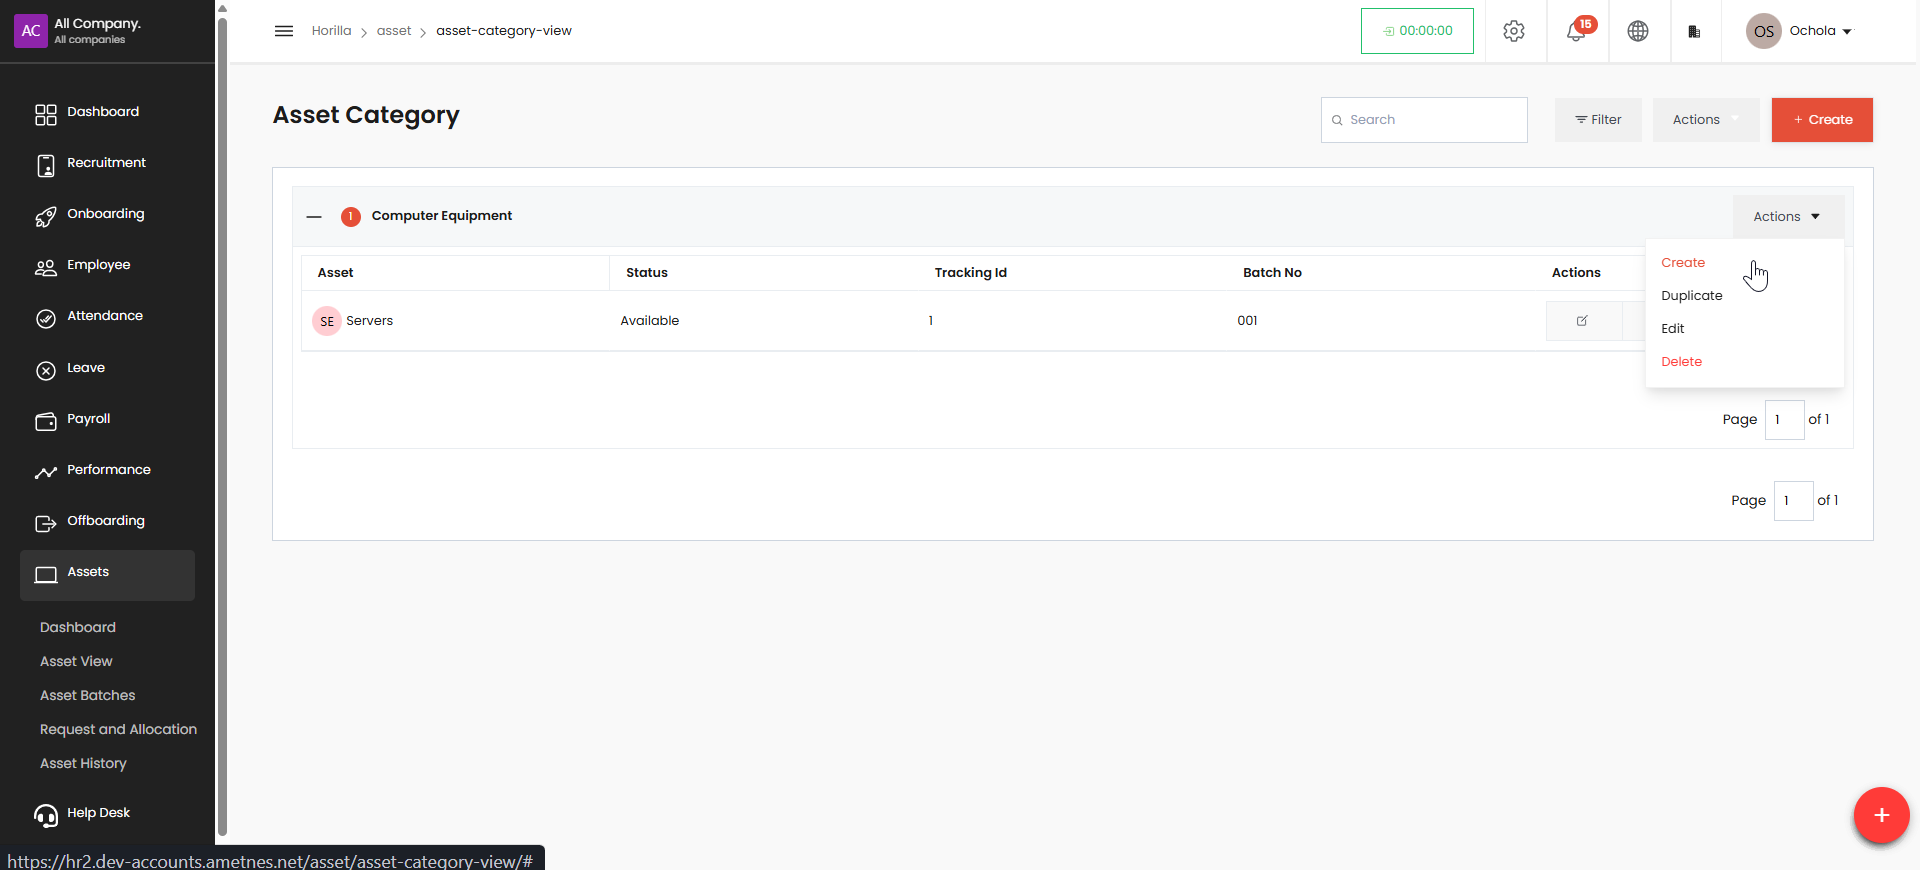1920x870 pixels.
Task: Click the Asset column header
Action: click(x=335, y=273)
